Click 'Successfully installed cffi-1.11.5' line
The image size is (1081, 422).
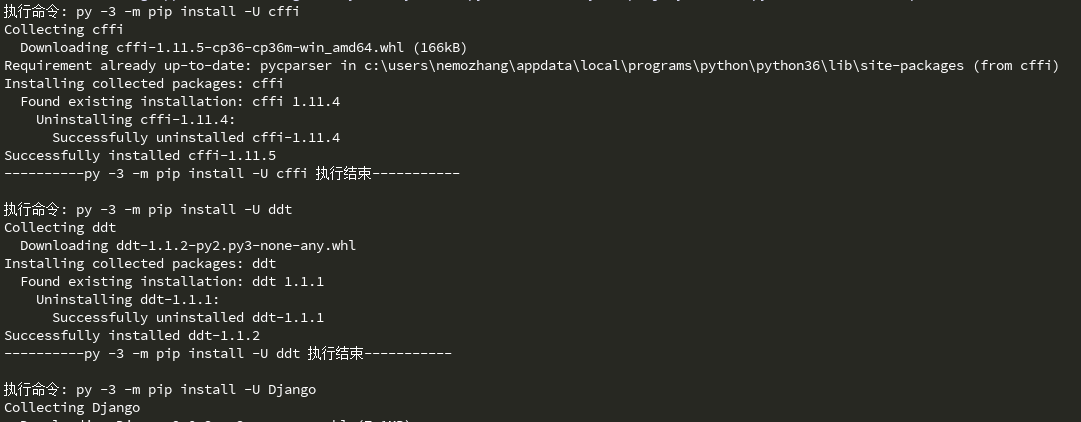click(140, 155)
